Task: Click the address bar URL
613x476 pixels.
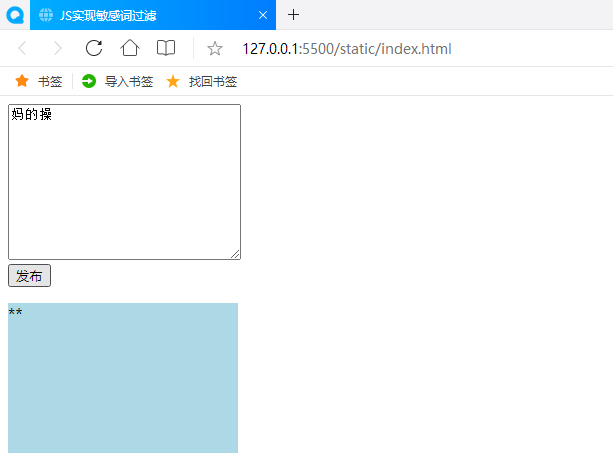Action: (x=347, y=49)
